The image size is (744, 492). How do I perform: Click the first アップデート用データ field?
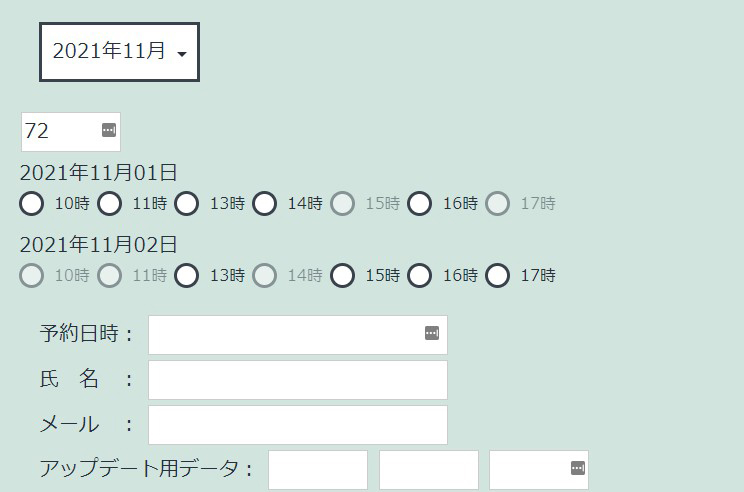click(318, 470)
